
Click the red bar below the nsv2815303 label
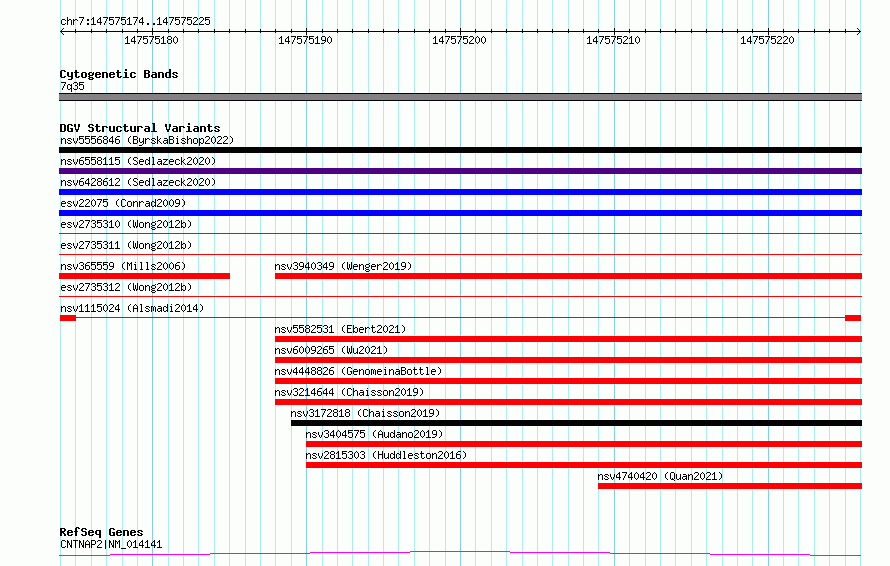tap(584, 466)
